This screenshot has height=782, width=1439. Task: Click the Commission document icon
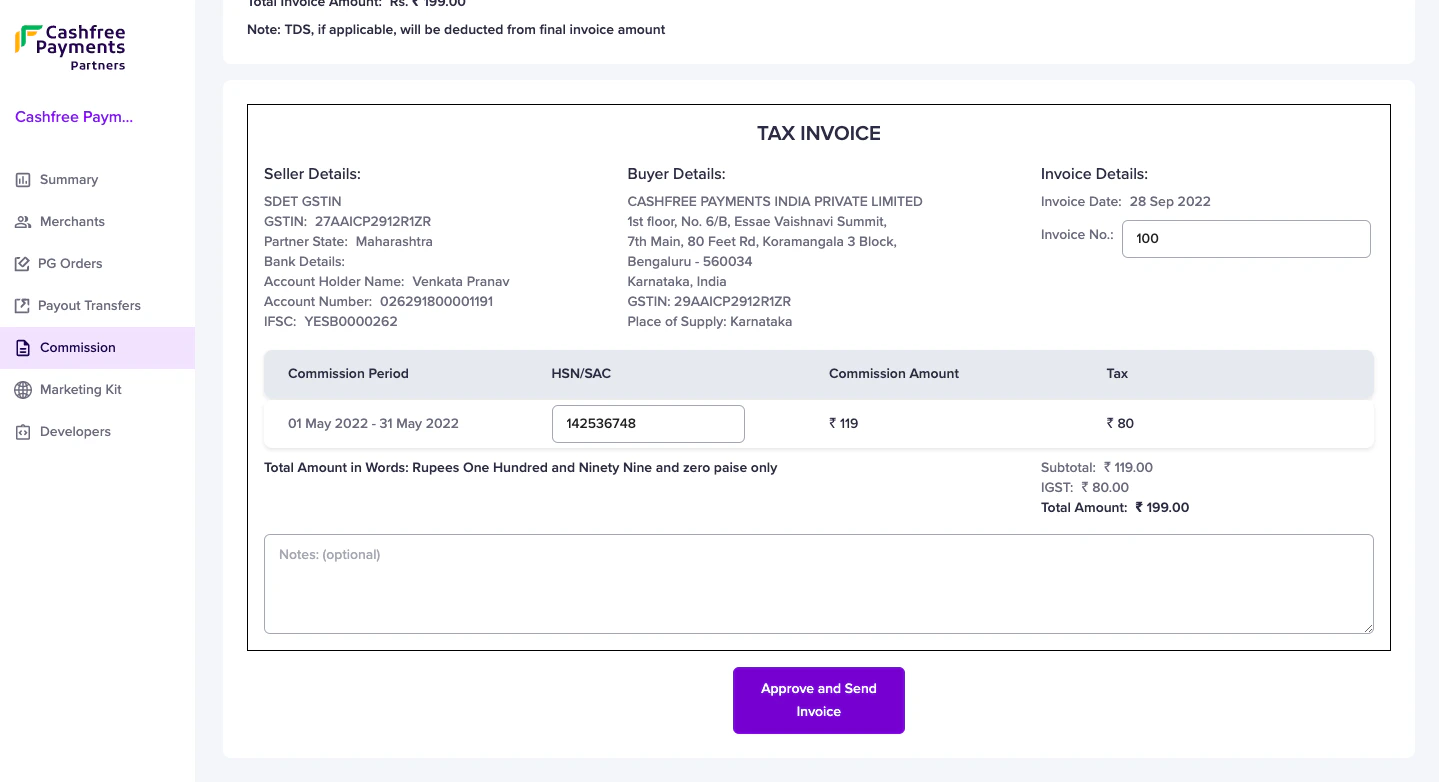click(x=23, y=348)
